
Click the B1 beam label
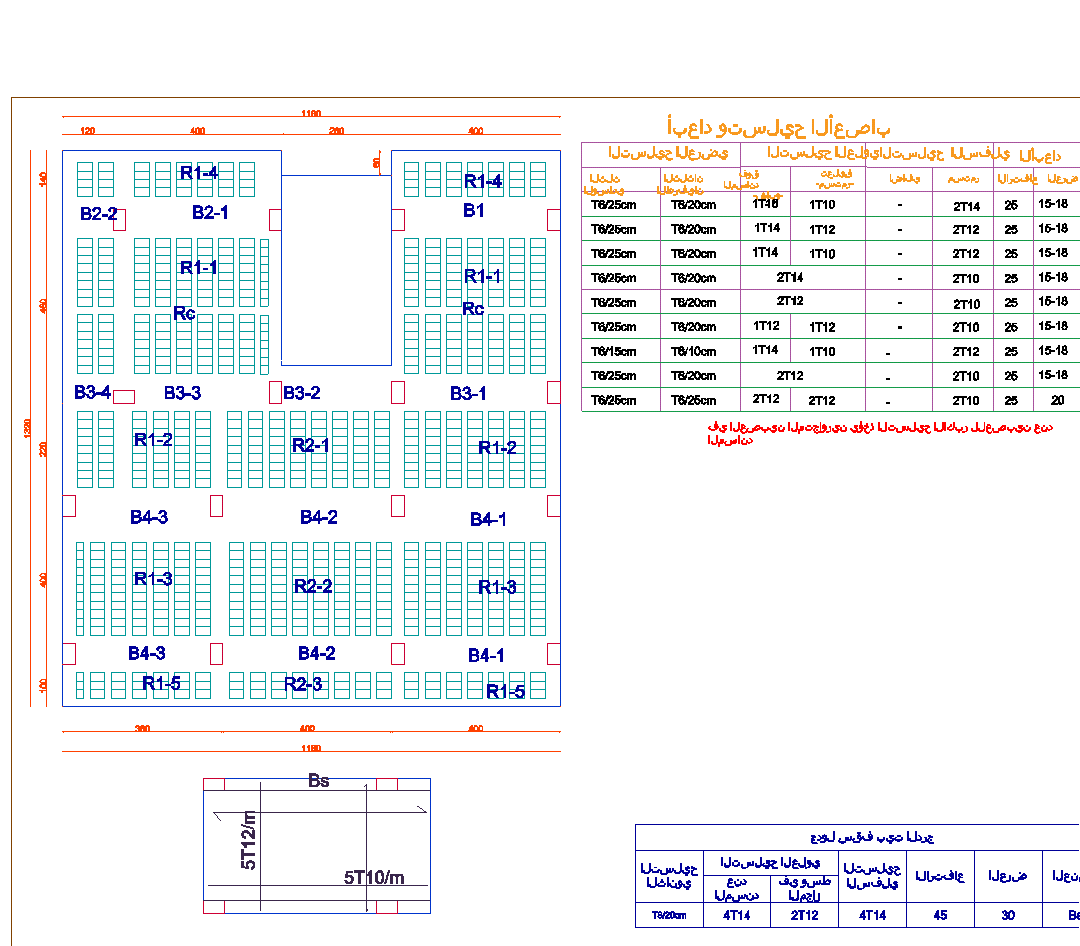(473, 211)
